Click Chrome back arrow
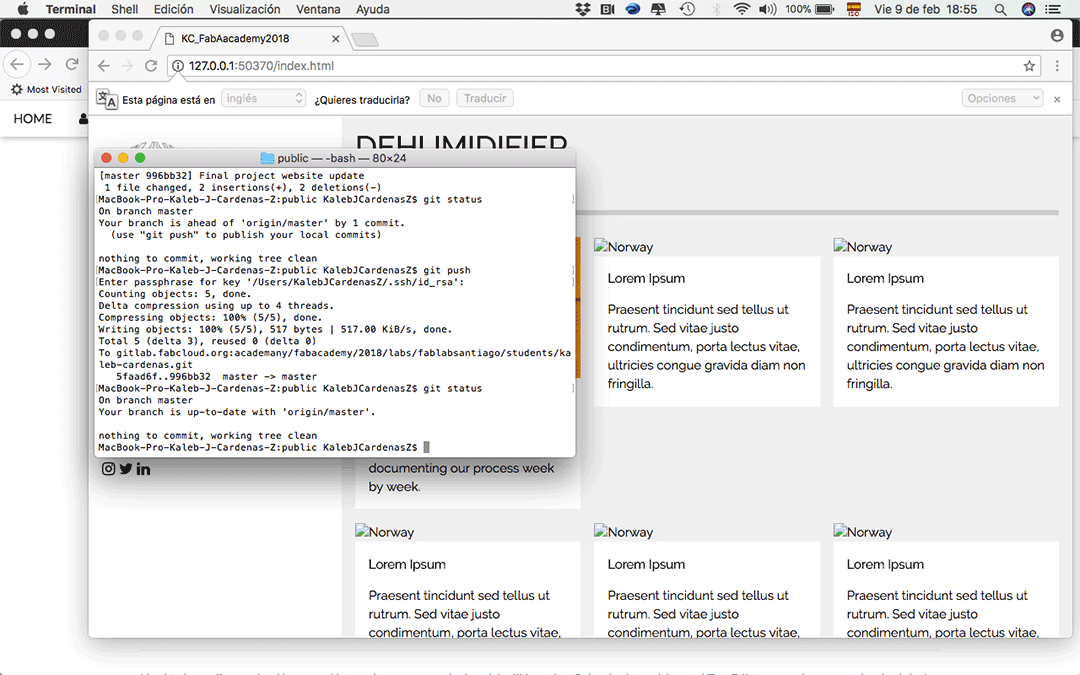The width and height of the screenshot is (1080, 675). click(x=103, y=65)
